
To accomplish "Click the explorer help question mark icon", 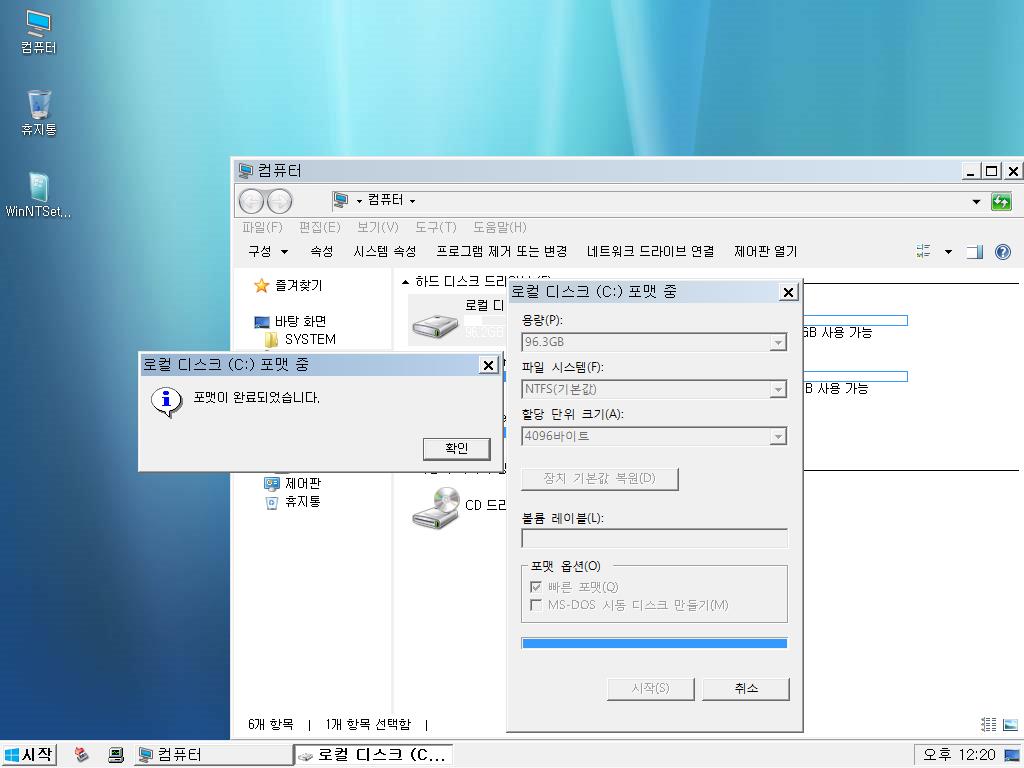I will tap(1002, 252).
